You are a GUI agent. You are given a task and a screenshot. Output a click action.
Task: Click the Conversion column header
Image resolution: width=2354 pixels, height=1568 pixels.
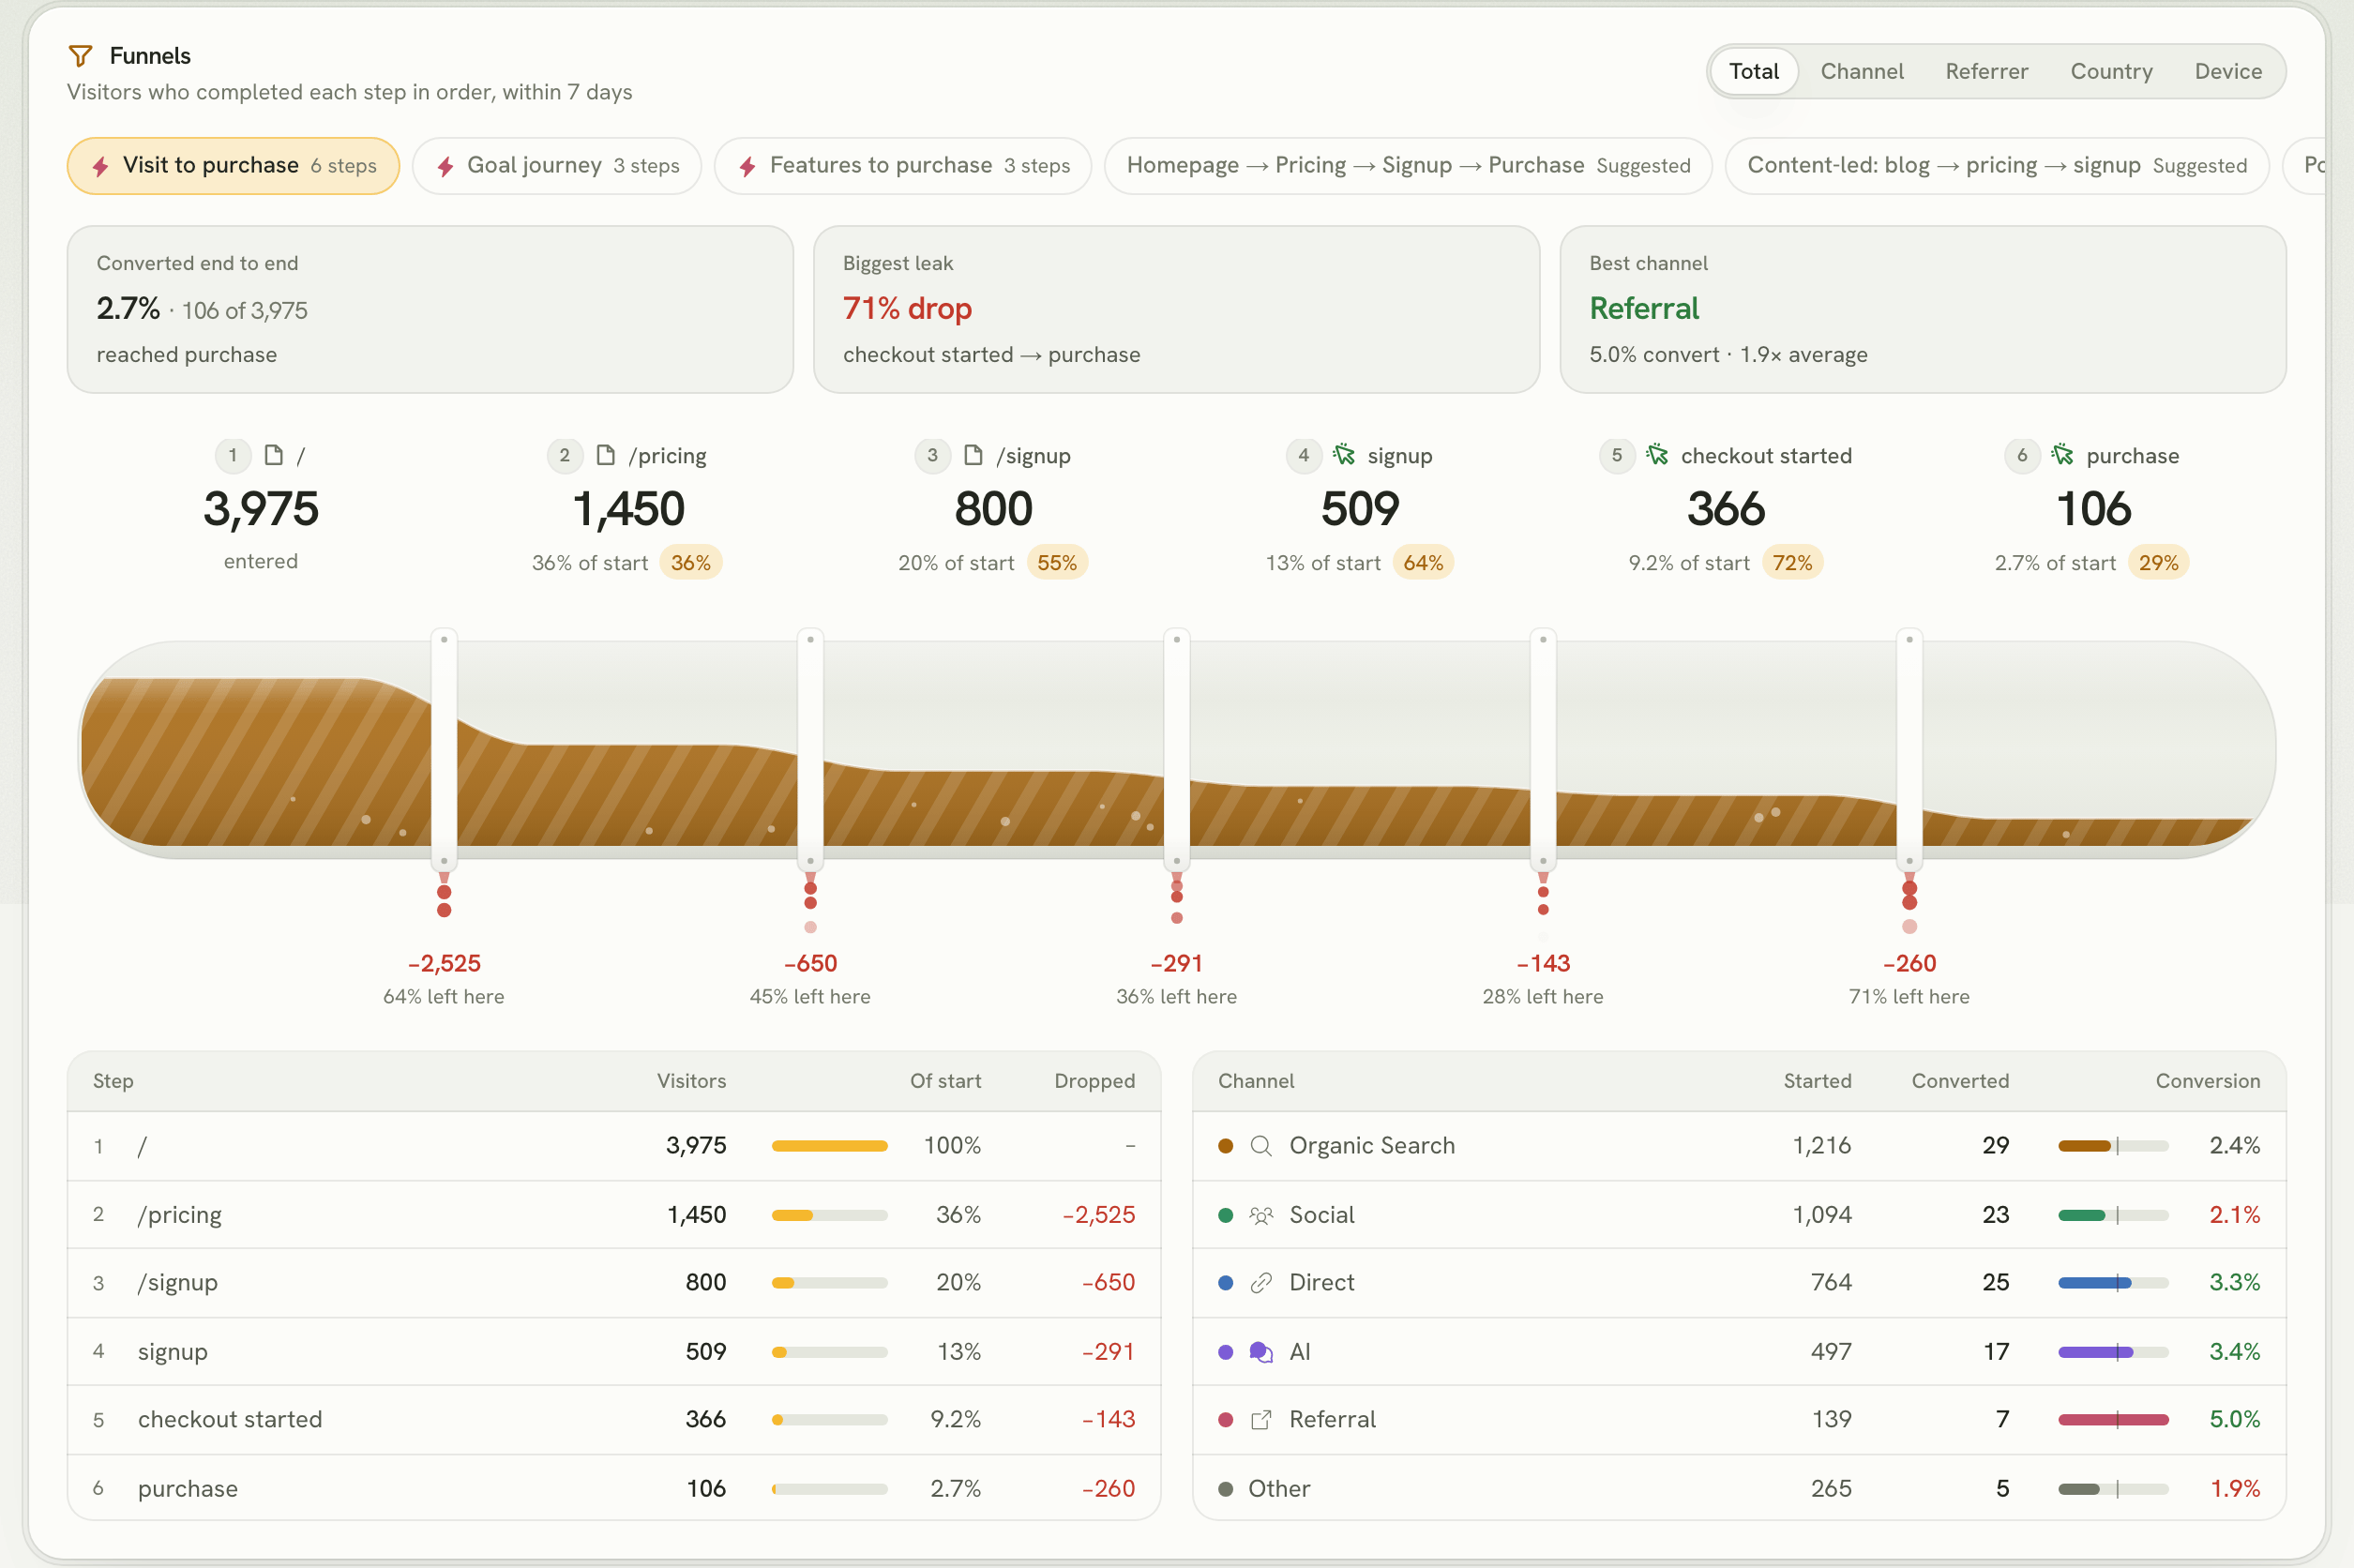click(x=2207, y=1081)
